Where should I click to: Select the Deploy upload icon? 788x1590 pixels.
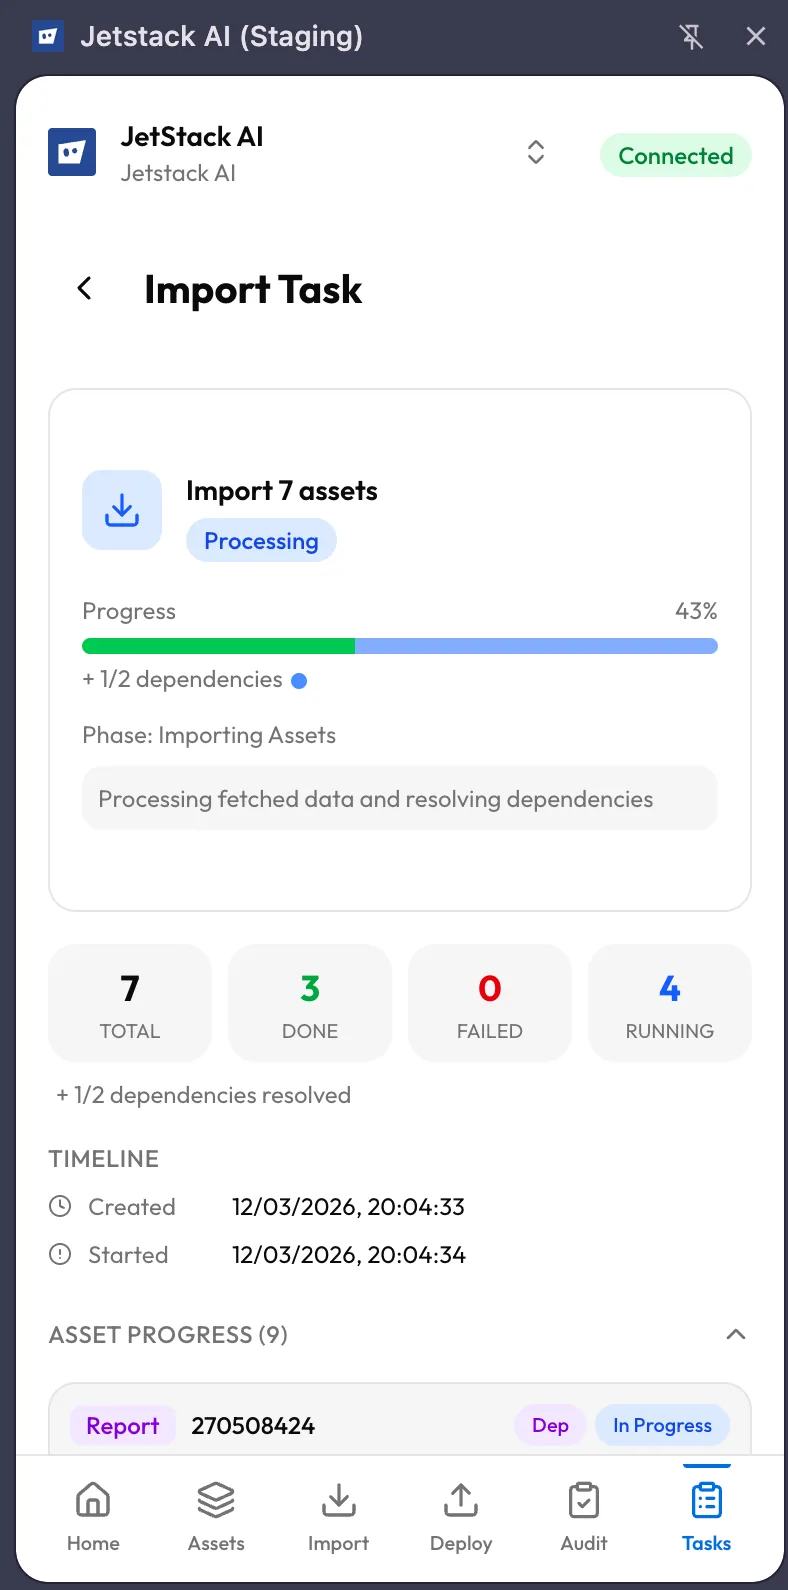point(460,1500)
